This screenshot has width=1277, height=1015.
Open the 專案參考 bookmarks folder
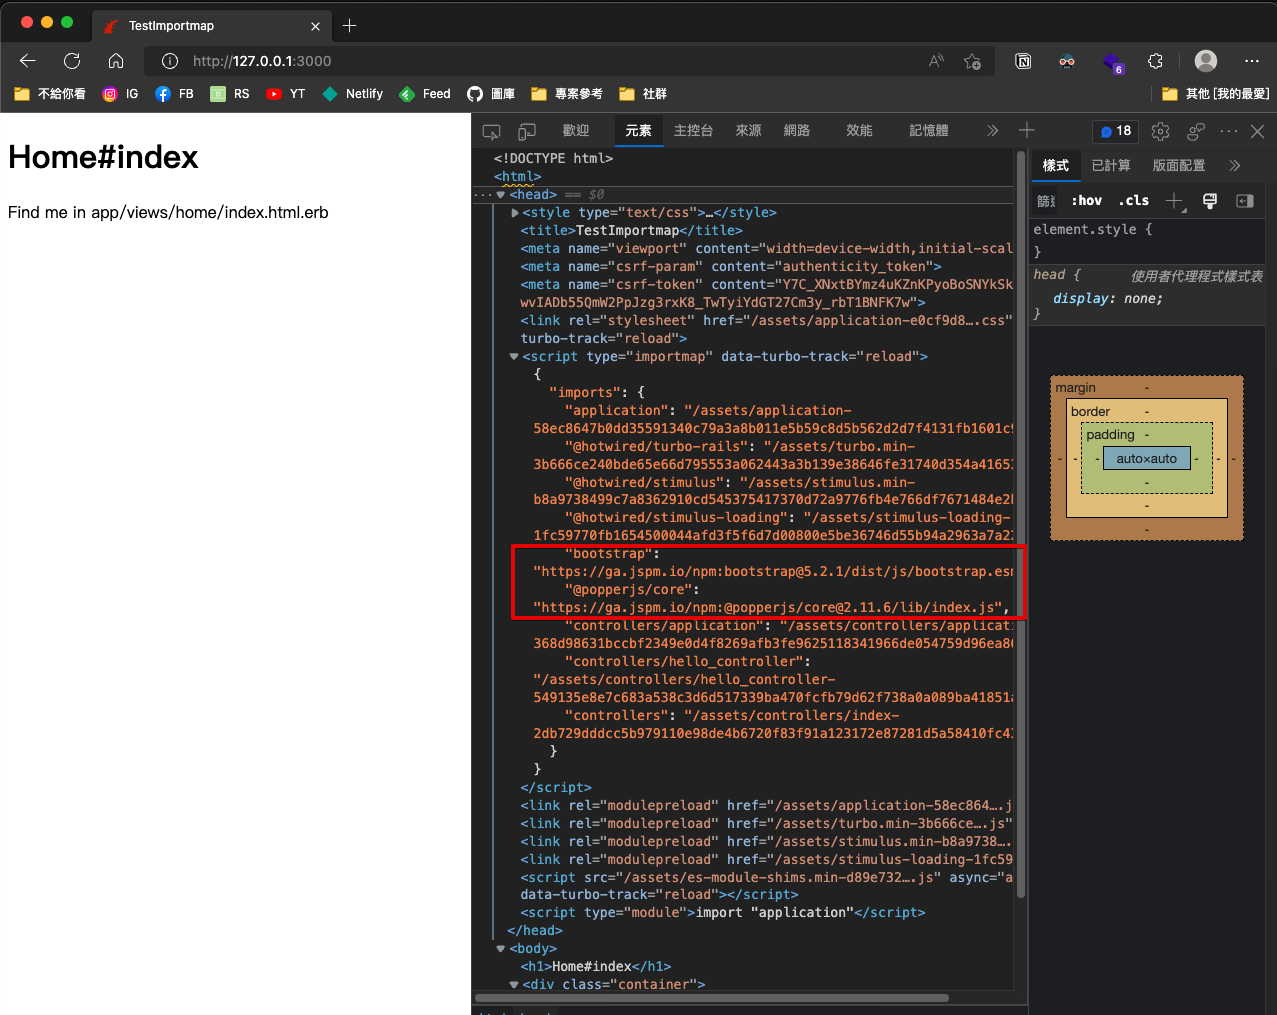point(567,94)
